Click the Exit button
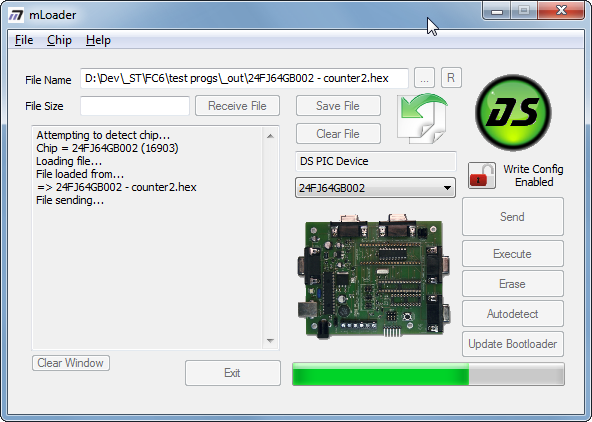592x422 pixels. pyautogui.click(x=233, y=373)
